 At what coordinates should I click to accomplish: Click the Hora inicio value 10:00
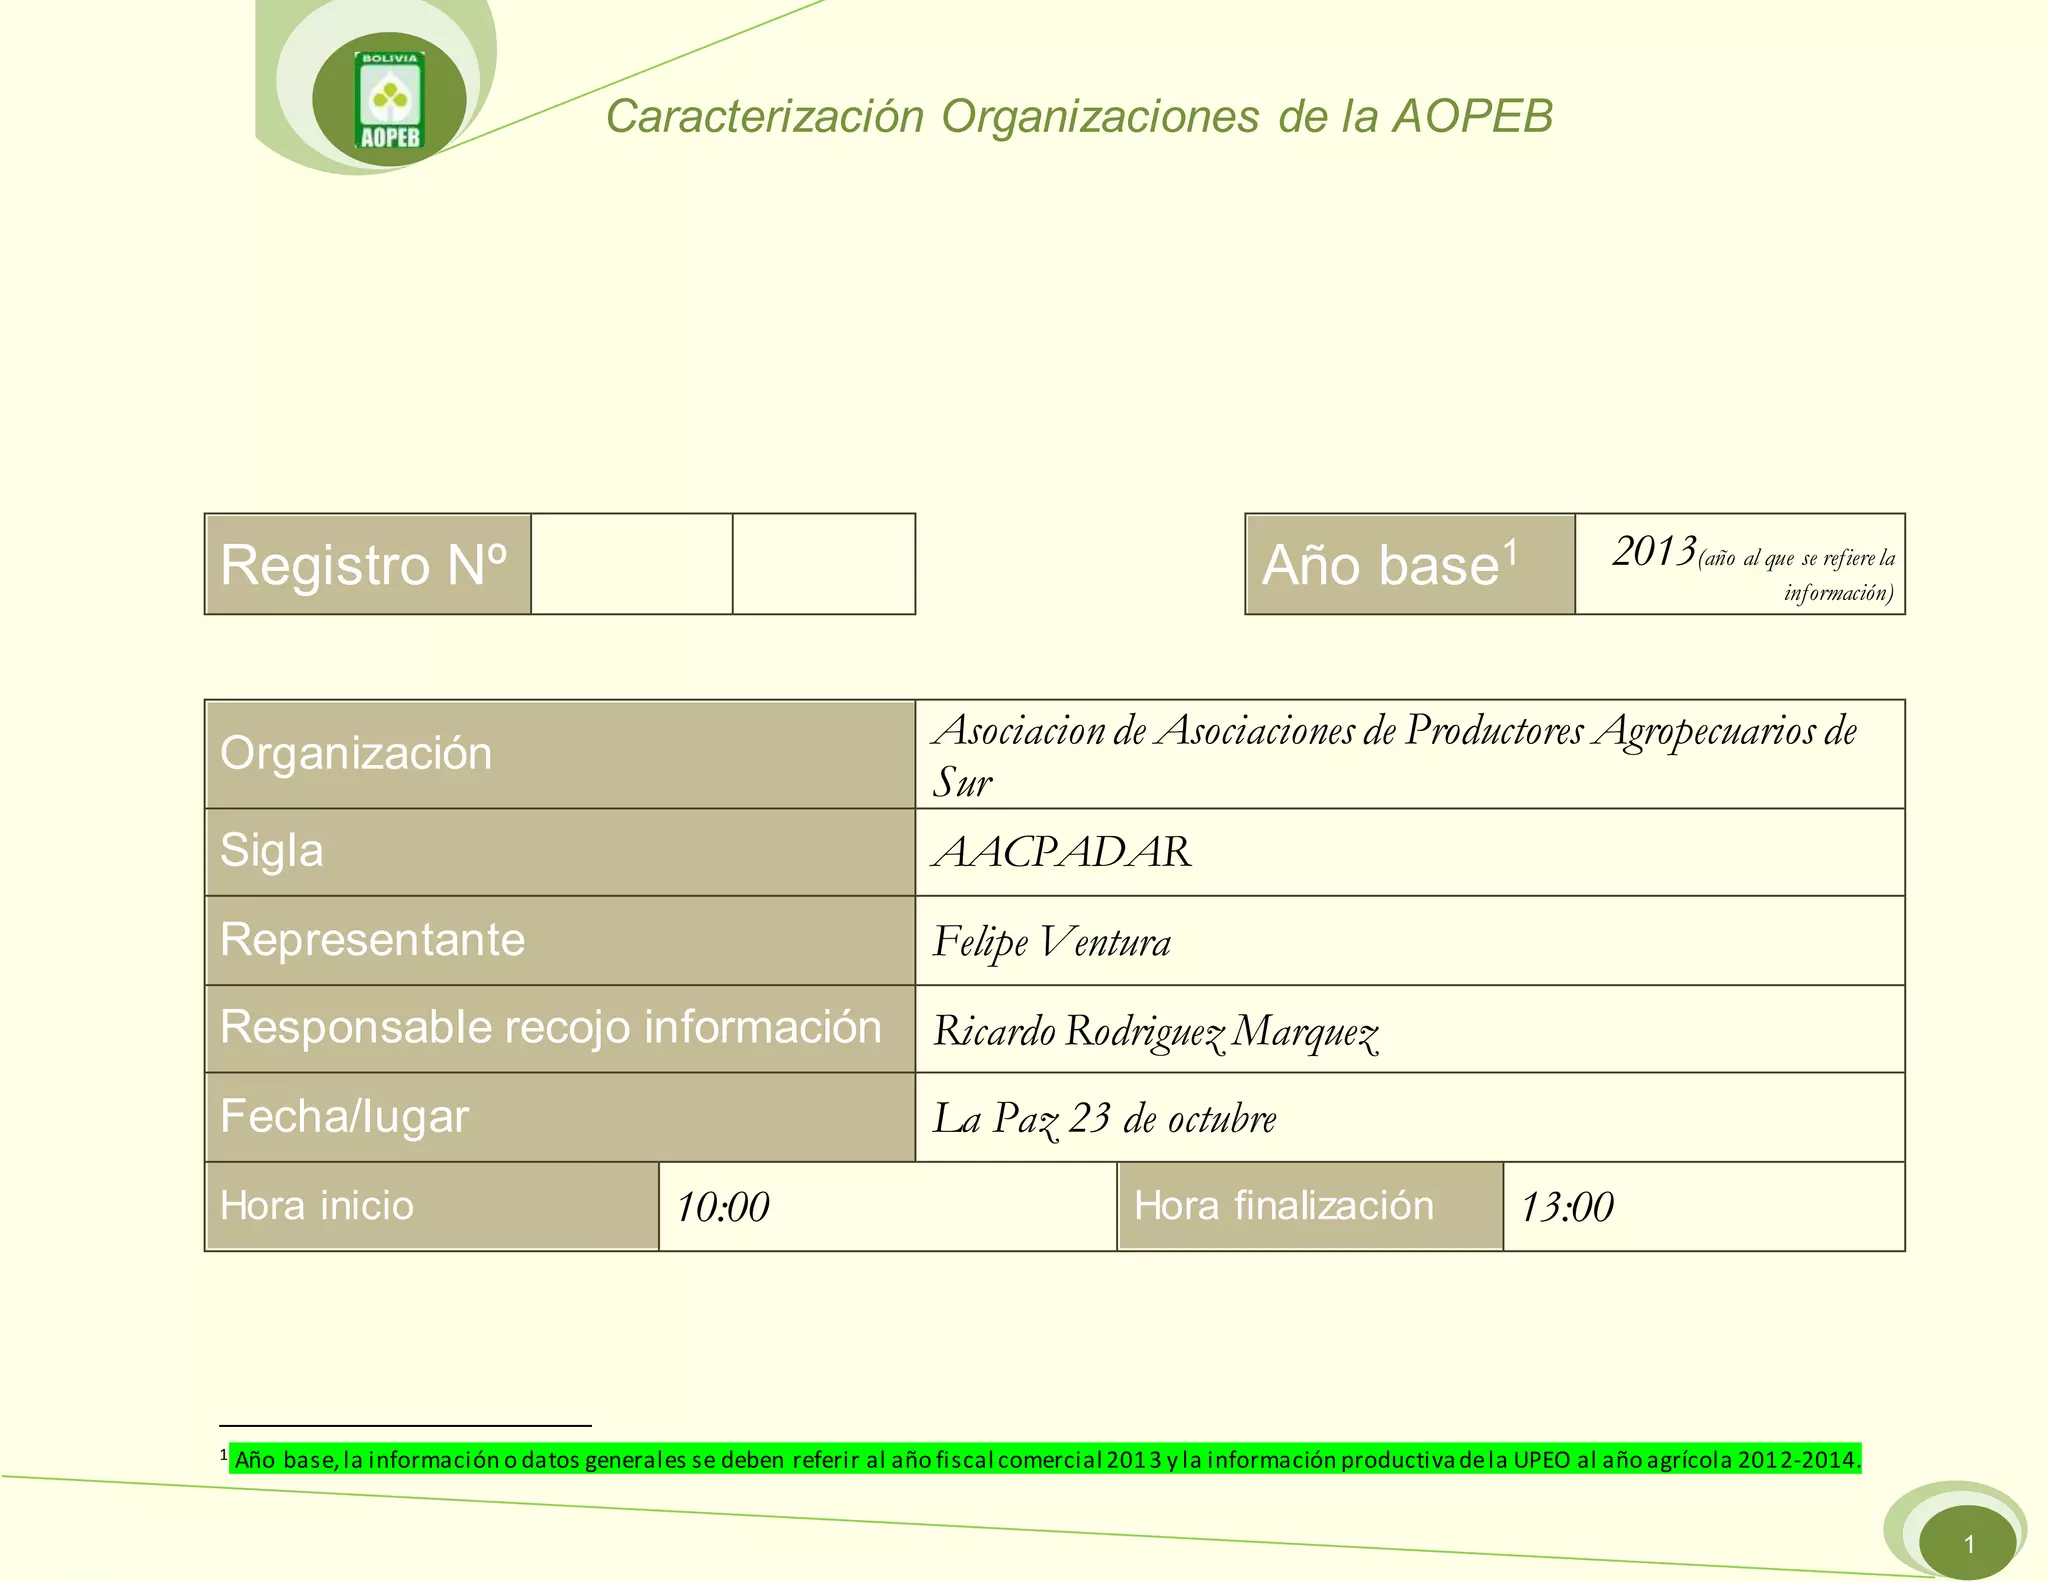click(722, 1207)
